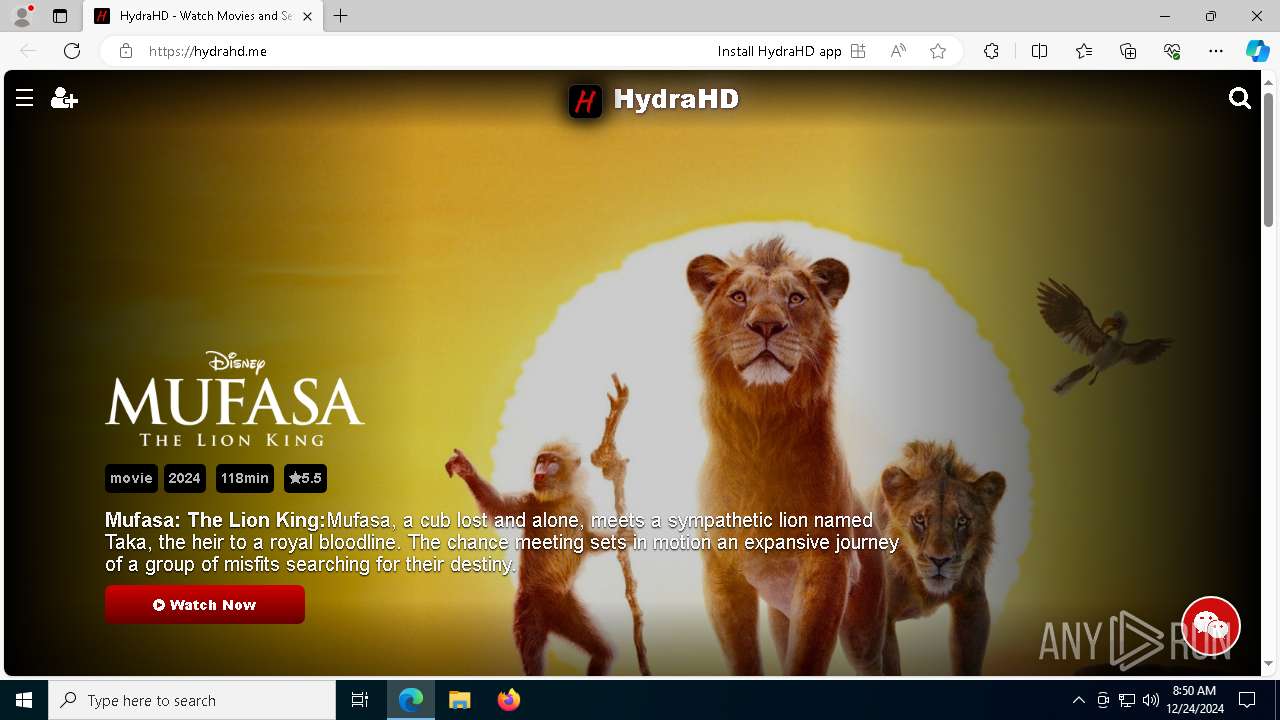The width and height of the screenshot is (1280, 720).
Task: Close the HydraHD browser tab
Action: [307, 16]
